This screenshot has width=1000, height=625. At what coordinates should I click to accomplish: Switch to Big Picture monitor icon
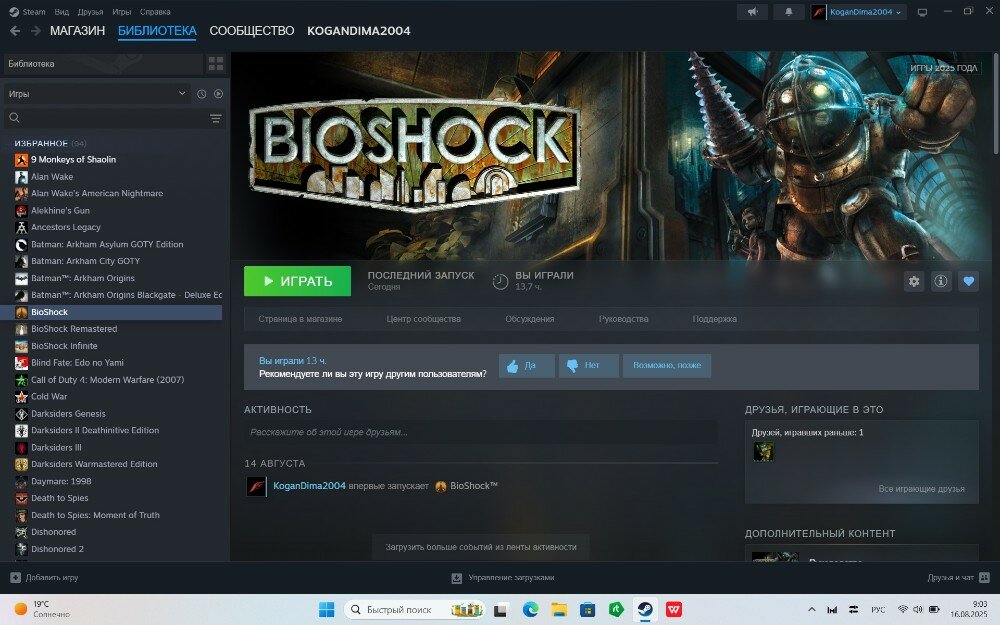click(x=922, y=12)
